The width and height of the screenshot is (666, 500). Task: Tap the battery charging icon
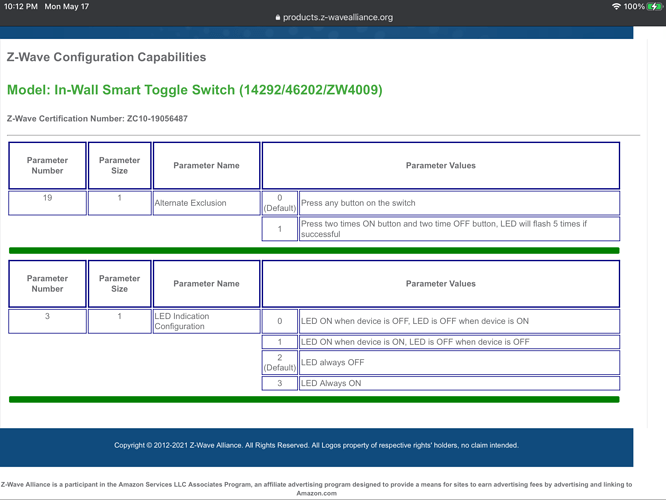pyautogui.click(x=655, y=6)
